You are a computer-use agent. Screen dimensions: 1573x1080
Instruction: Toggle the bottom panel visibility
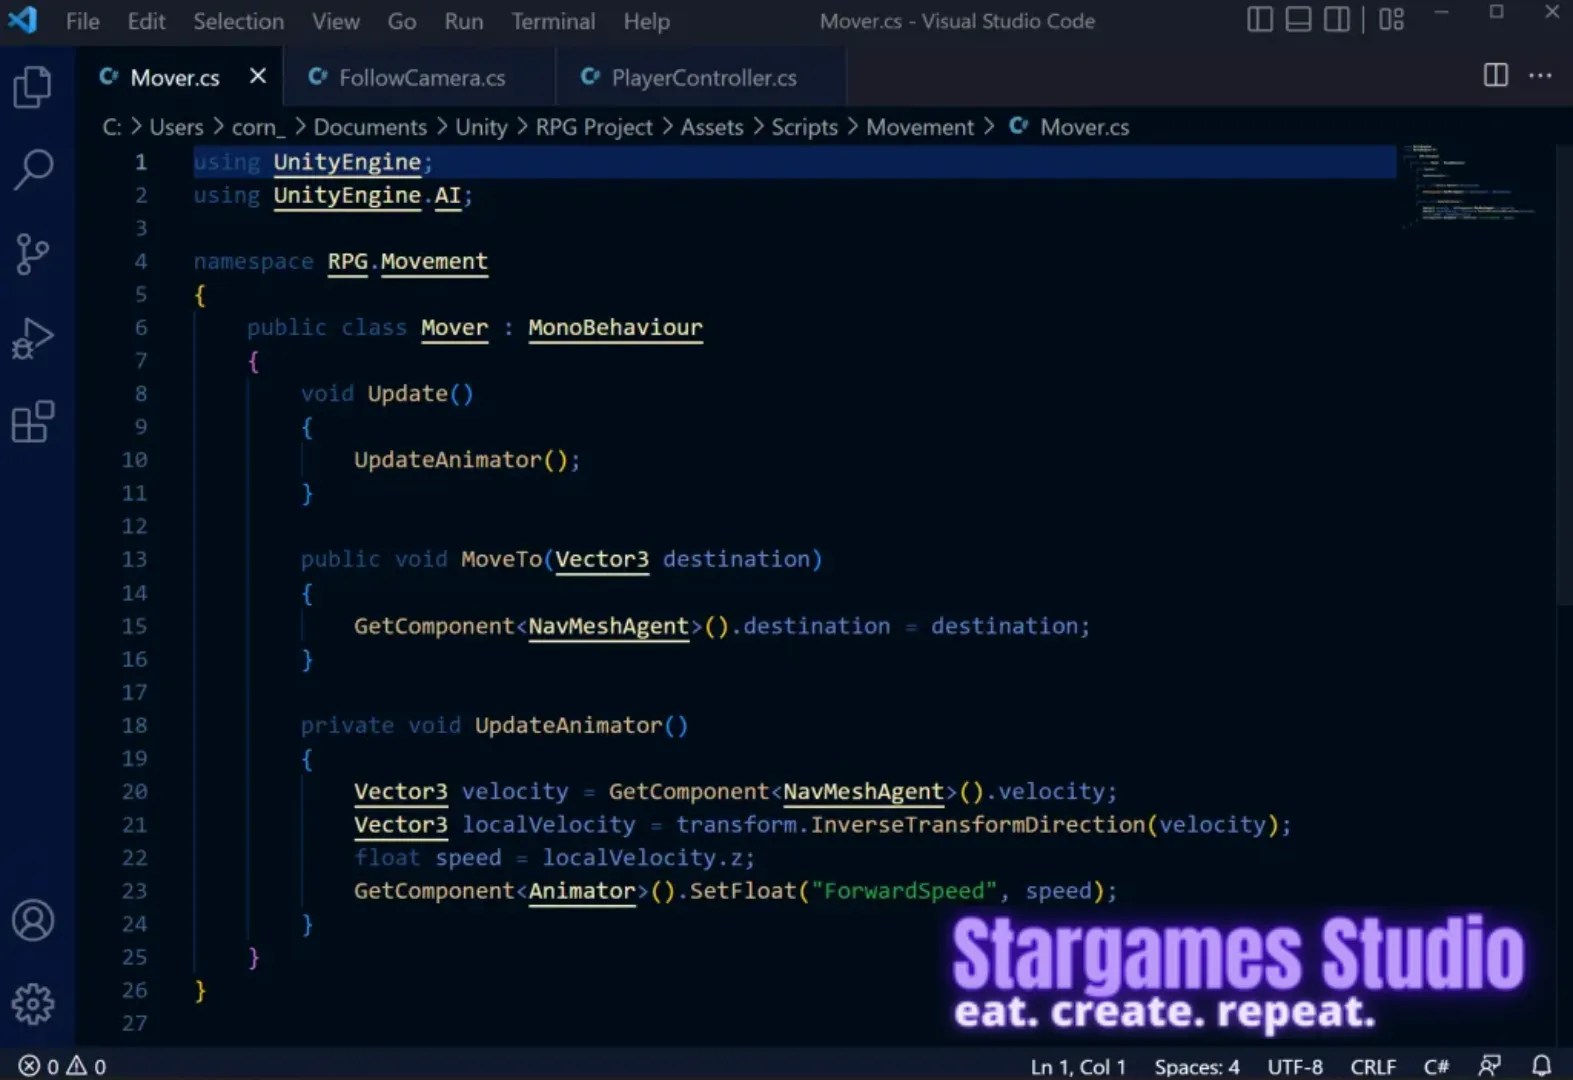(1298, 20)
